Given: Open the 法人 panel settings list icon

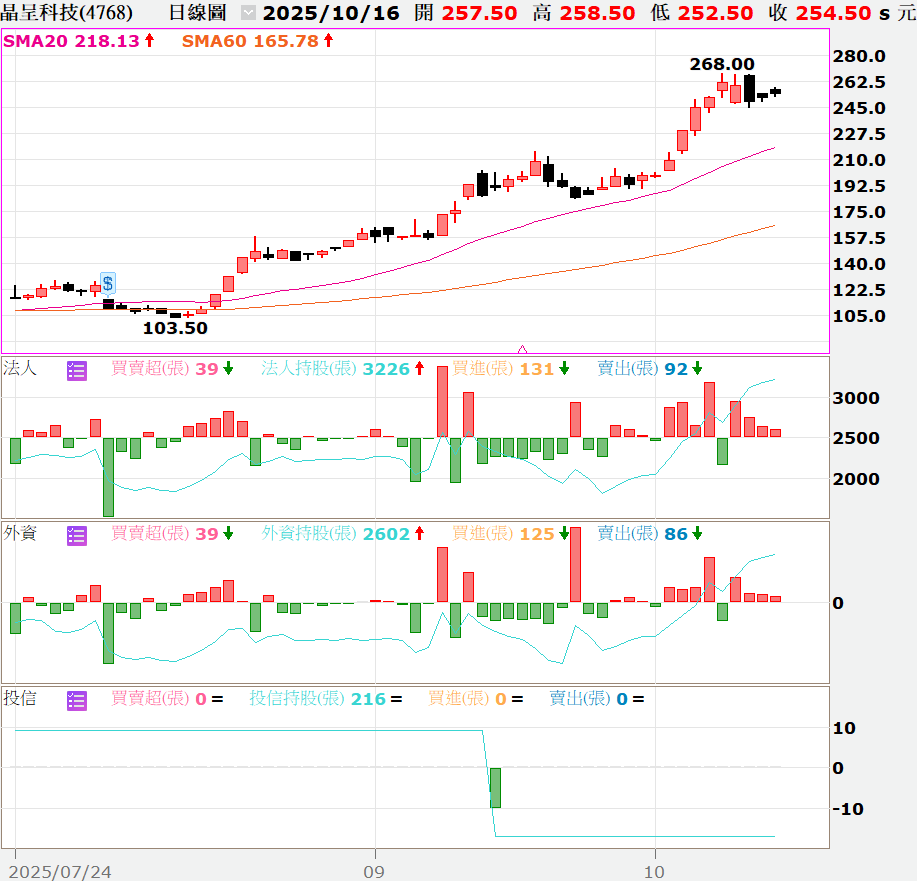Looking at the screenshot, I should click(77, 371).
